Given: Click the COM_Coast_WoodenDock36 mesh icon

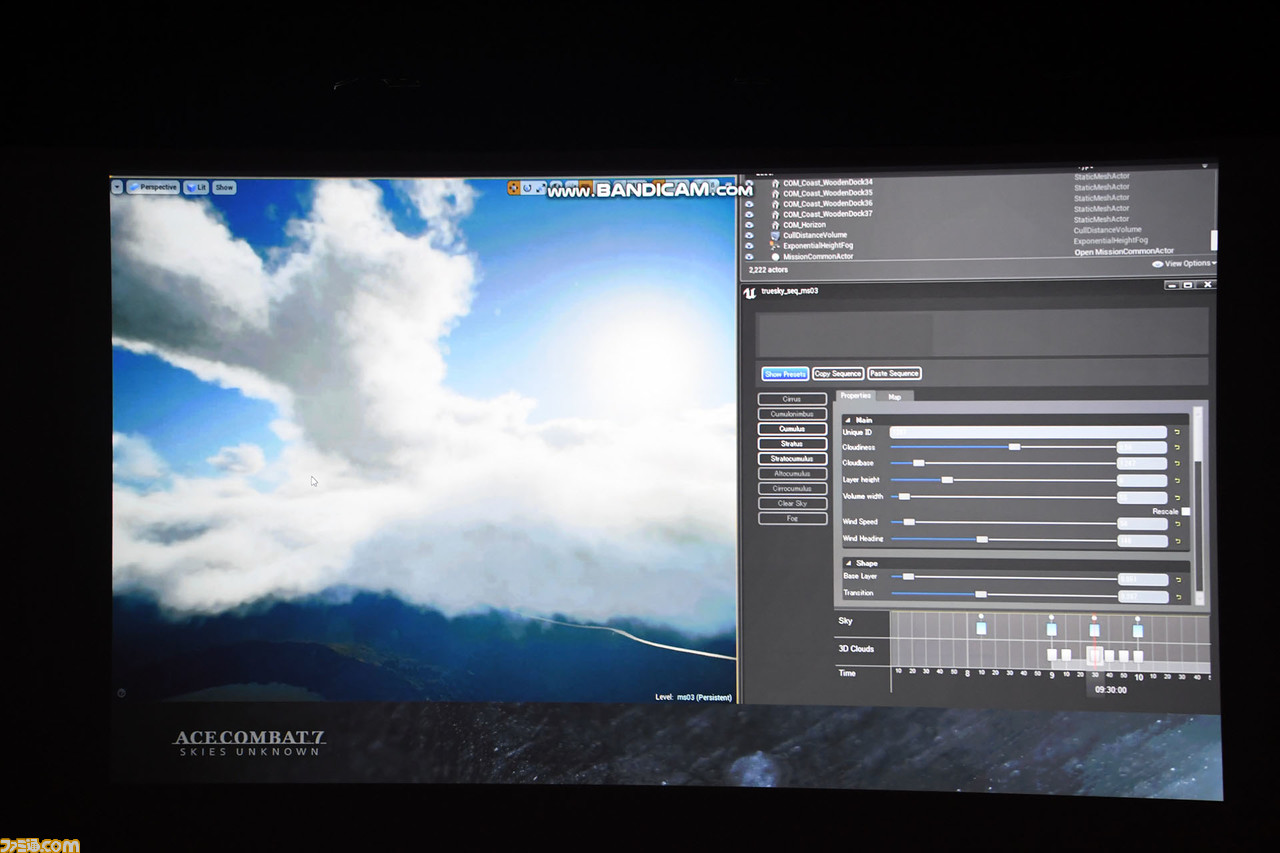Looking at the screenshot, I should 775,203.
